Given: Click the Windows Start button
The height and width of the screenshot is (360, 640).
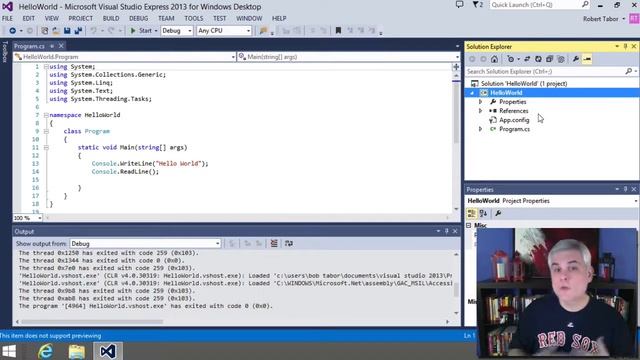Looking at the screenshot, I should click(9, 351).
